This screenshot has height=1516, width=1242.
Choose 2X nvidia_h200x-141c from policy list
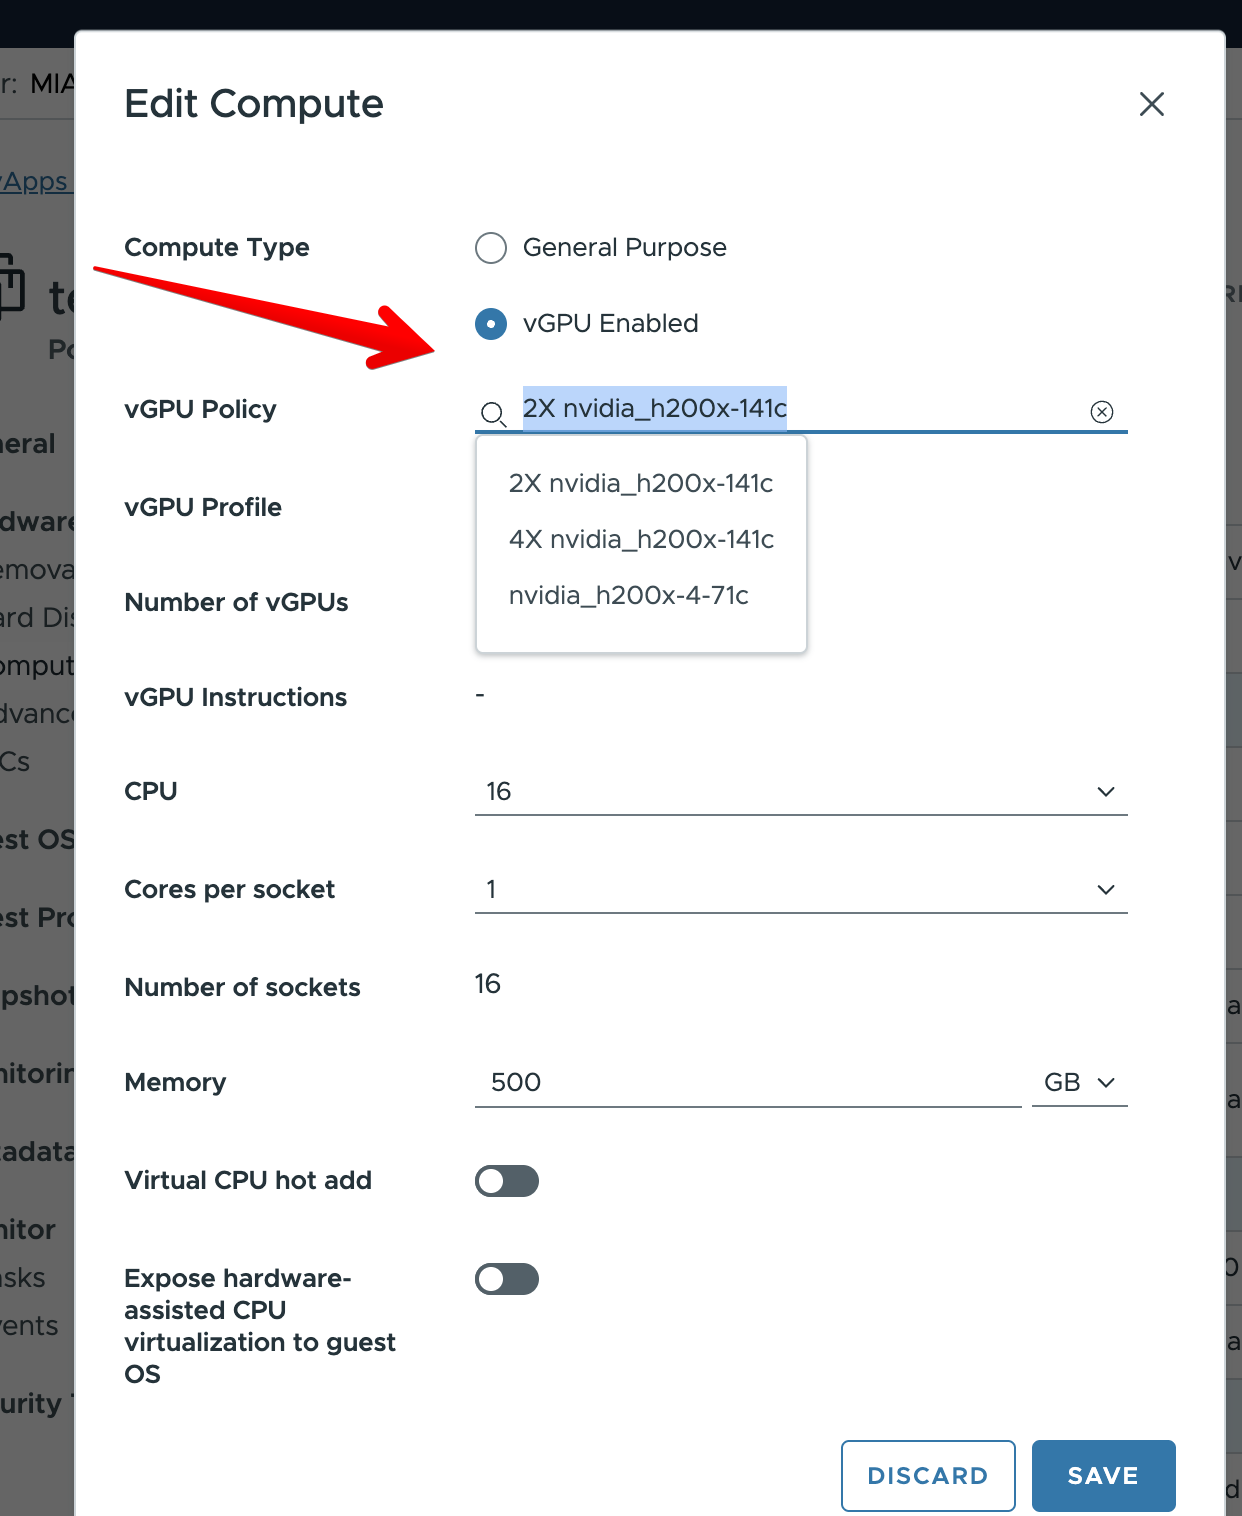(641, 483)
